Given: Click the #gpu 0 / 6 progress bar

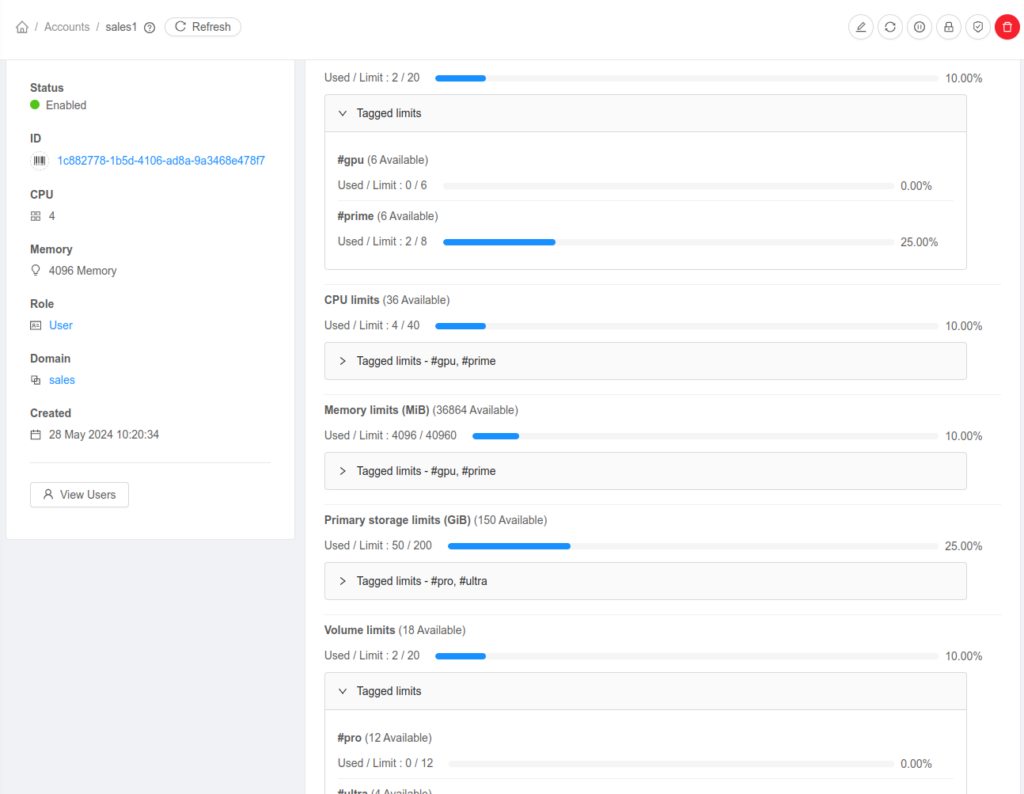Looking at the screenshot, I should pyautogui.click(x=668, y=186).
